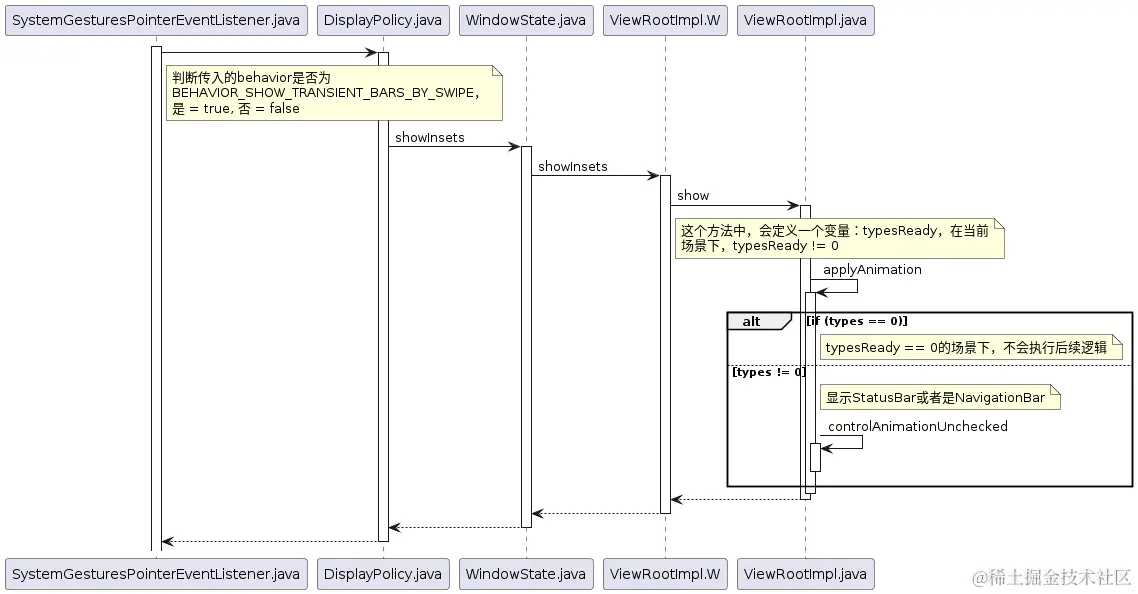Click the alt fragment label tab
This screenshot has height=594, width=1138.
coord(752,321)
